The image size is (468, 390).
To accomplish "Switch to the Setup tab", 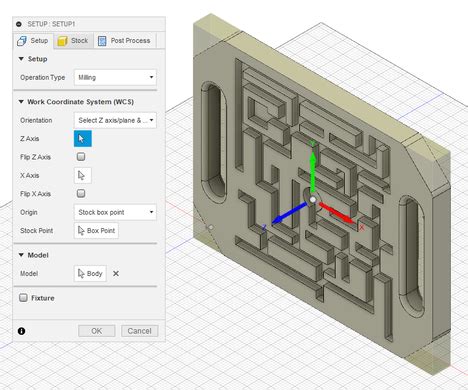I will (33, 41).
